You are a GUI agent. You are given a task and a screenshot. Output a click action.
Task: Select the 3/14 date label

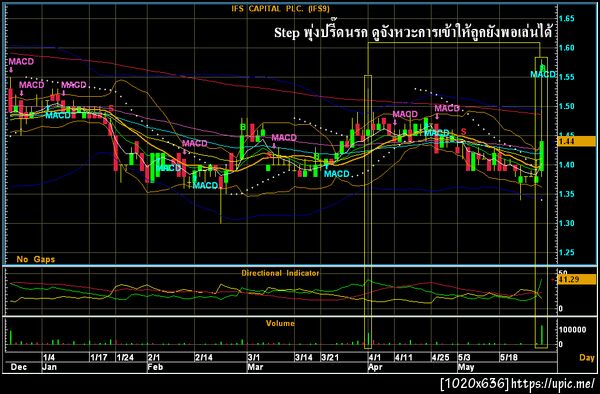(x=303, y=357)
